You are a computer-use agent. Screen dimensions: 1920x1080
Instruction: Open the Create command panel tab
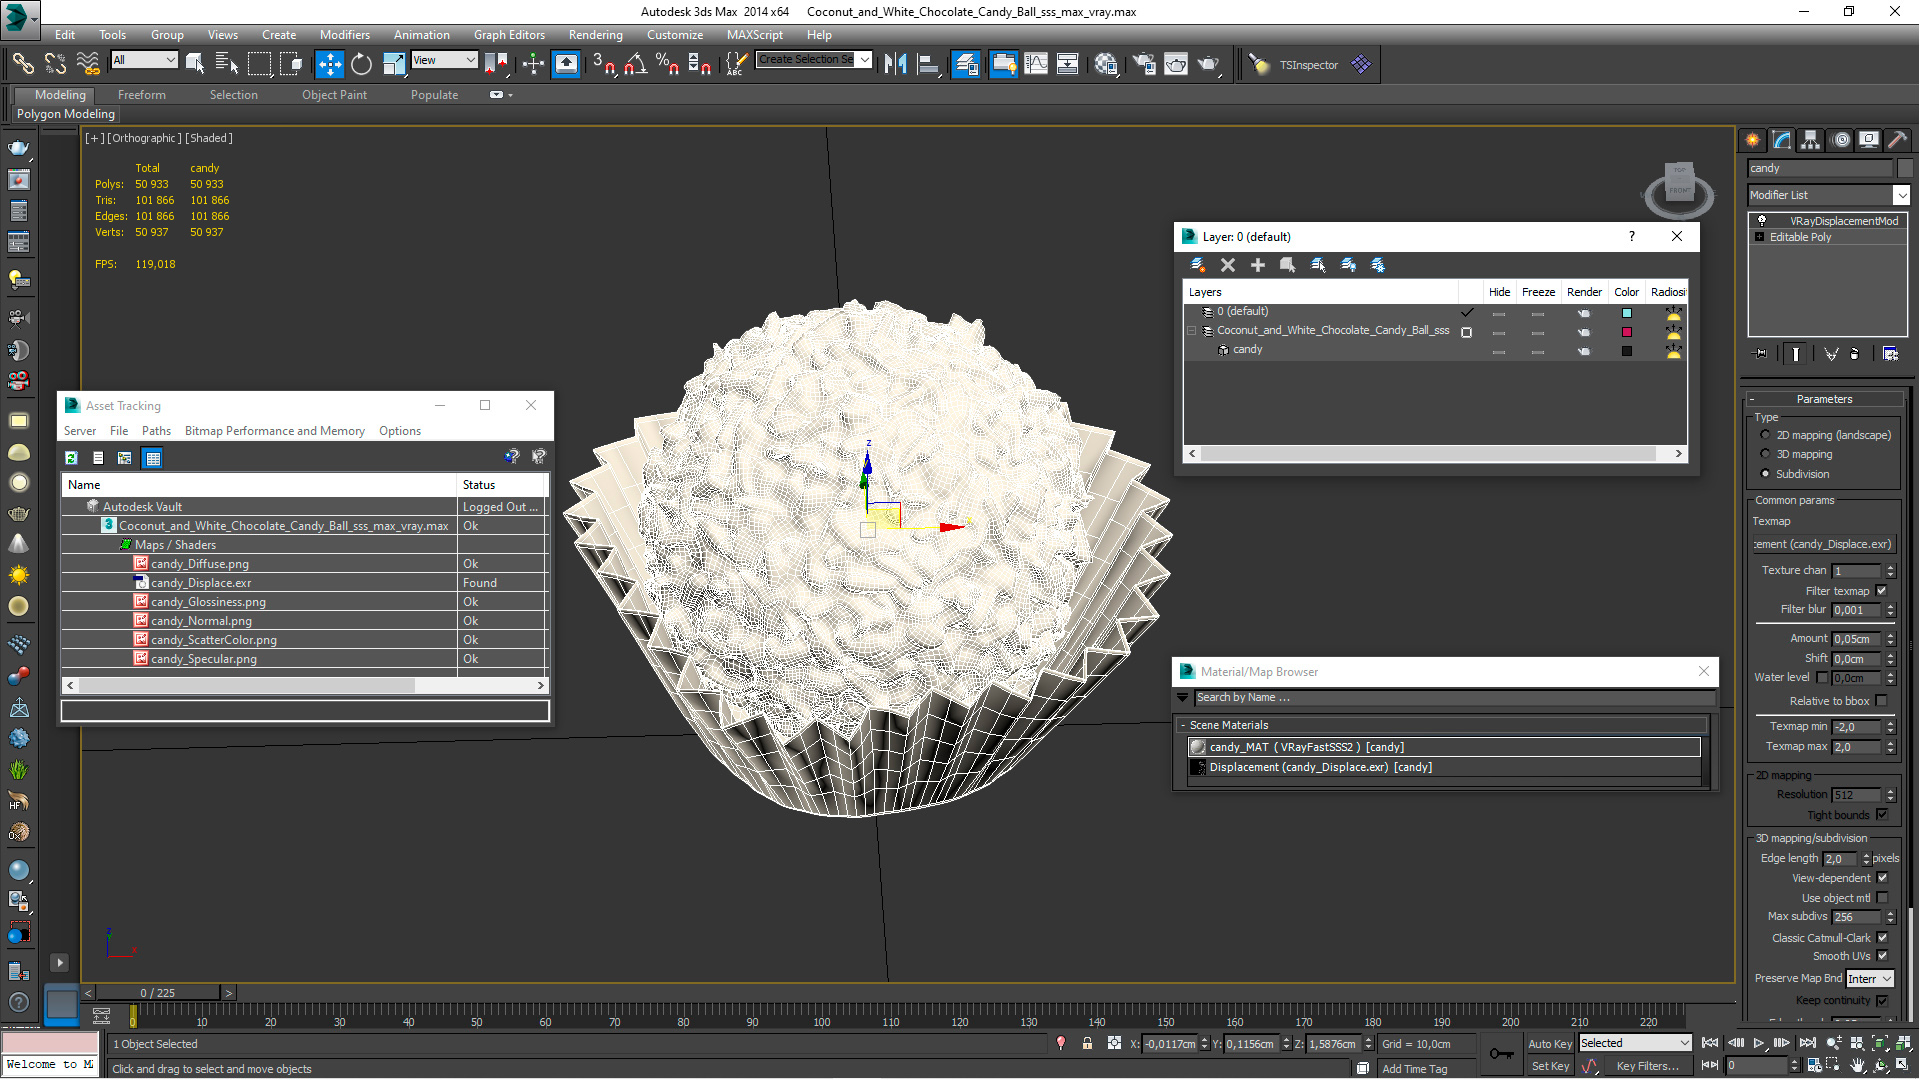tap(1753, 140)
